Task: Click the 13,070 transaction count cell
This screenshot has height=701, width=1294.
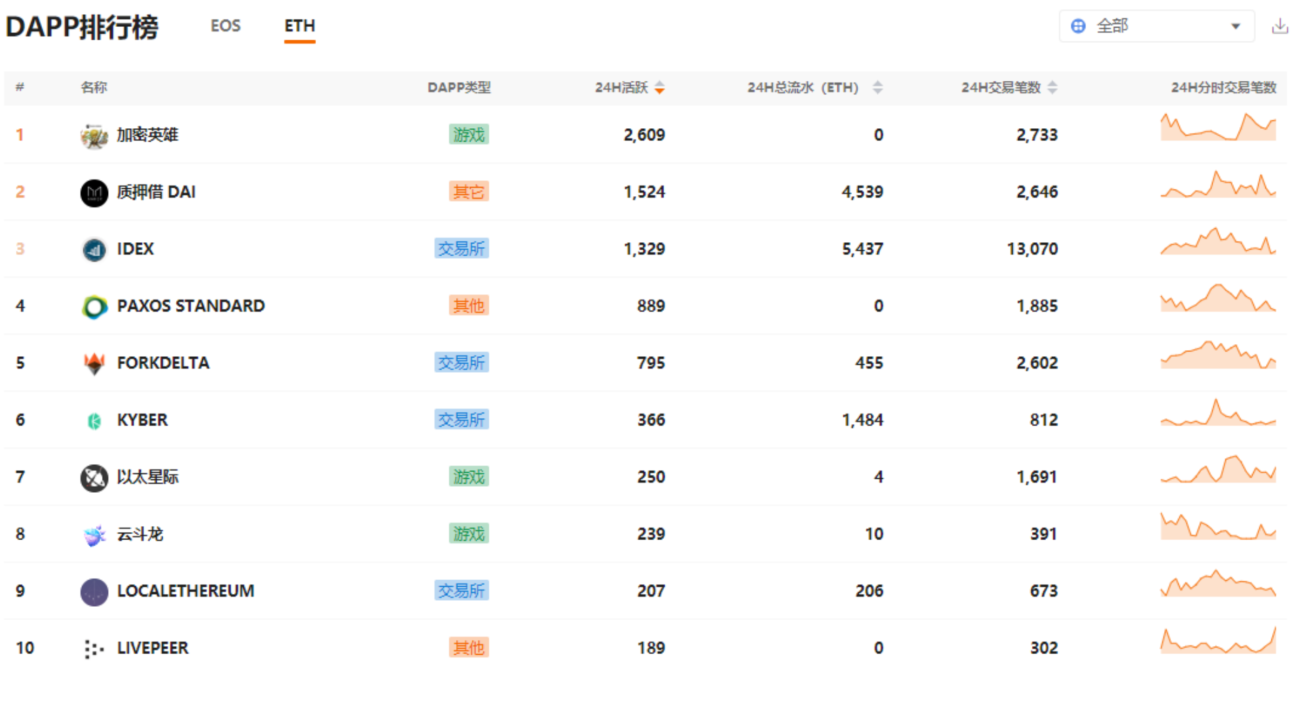Action: coord(1032,249)
